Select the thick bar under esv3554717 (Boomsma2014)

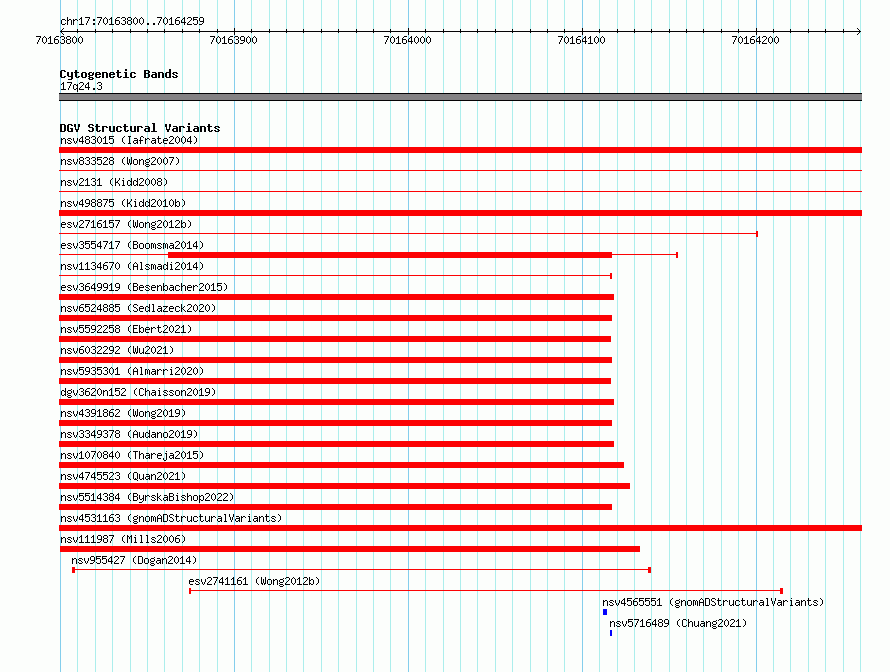[x=390, y=255]
